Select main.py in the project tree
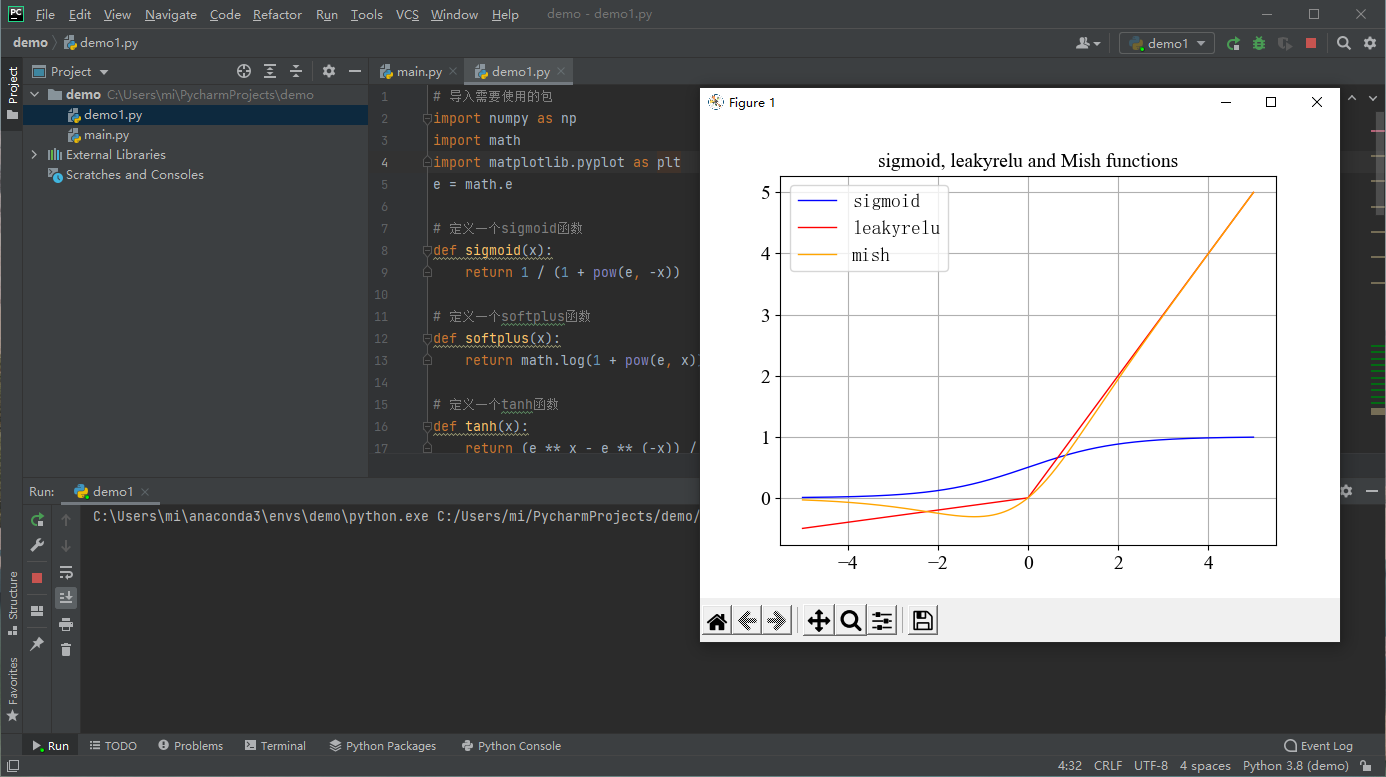The width and height of the screenshot is (1386, 777). pyautogui.click(x=106, y=135)
